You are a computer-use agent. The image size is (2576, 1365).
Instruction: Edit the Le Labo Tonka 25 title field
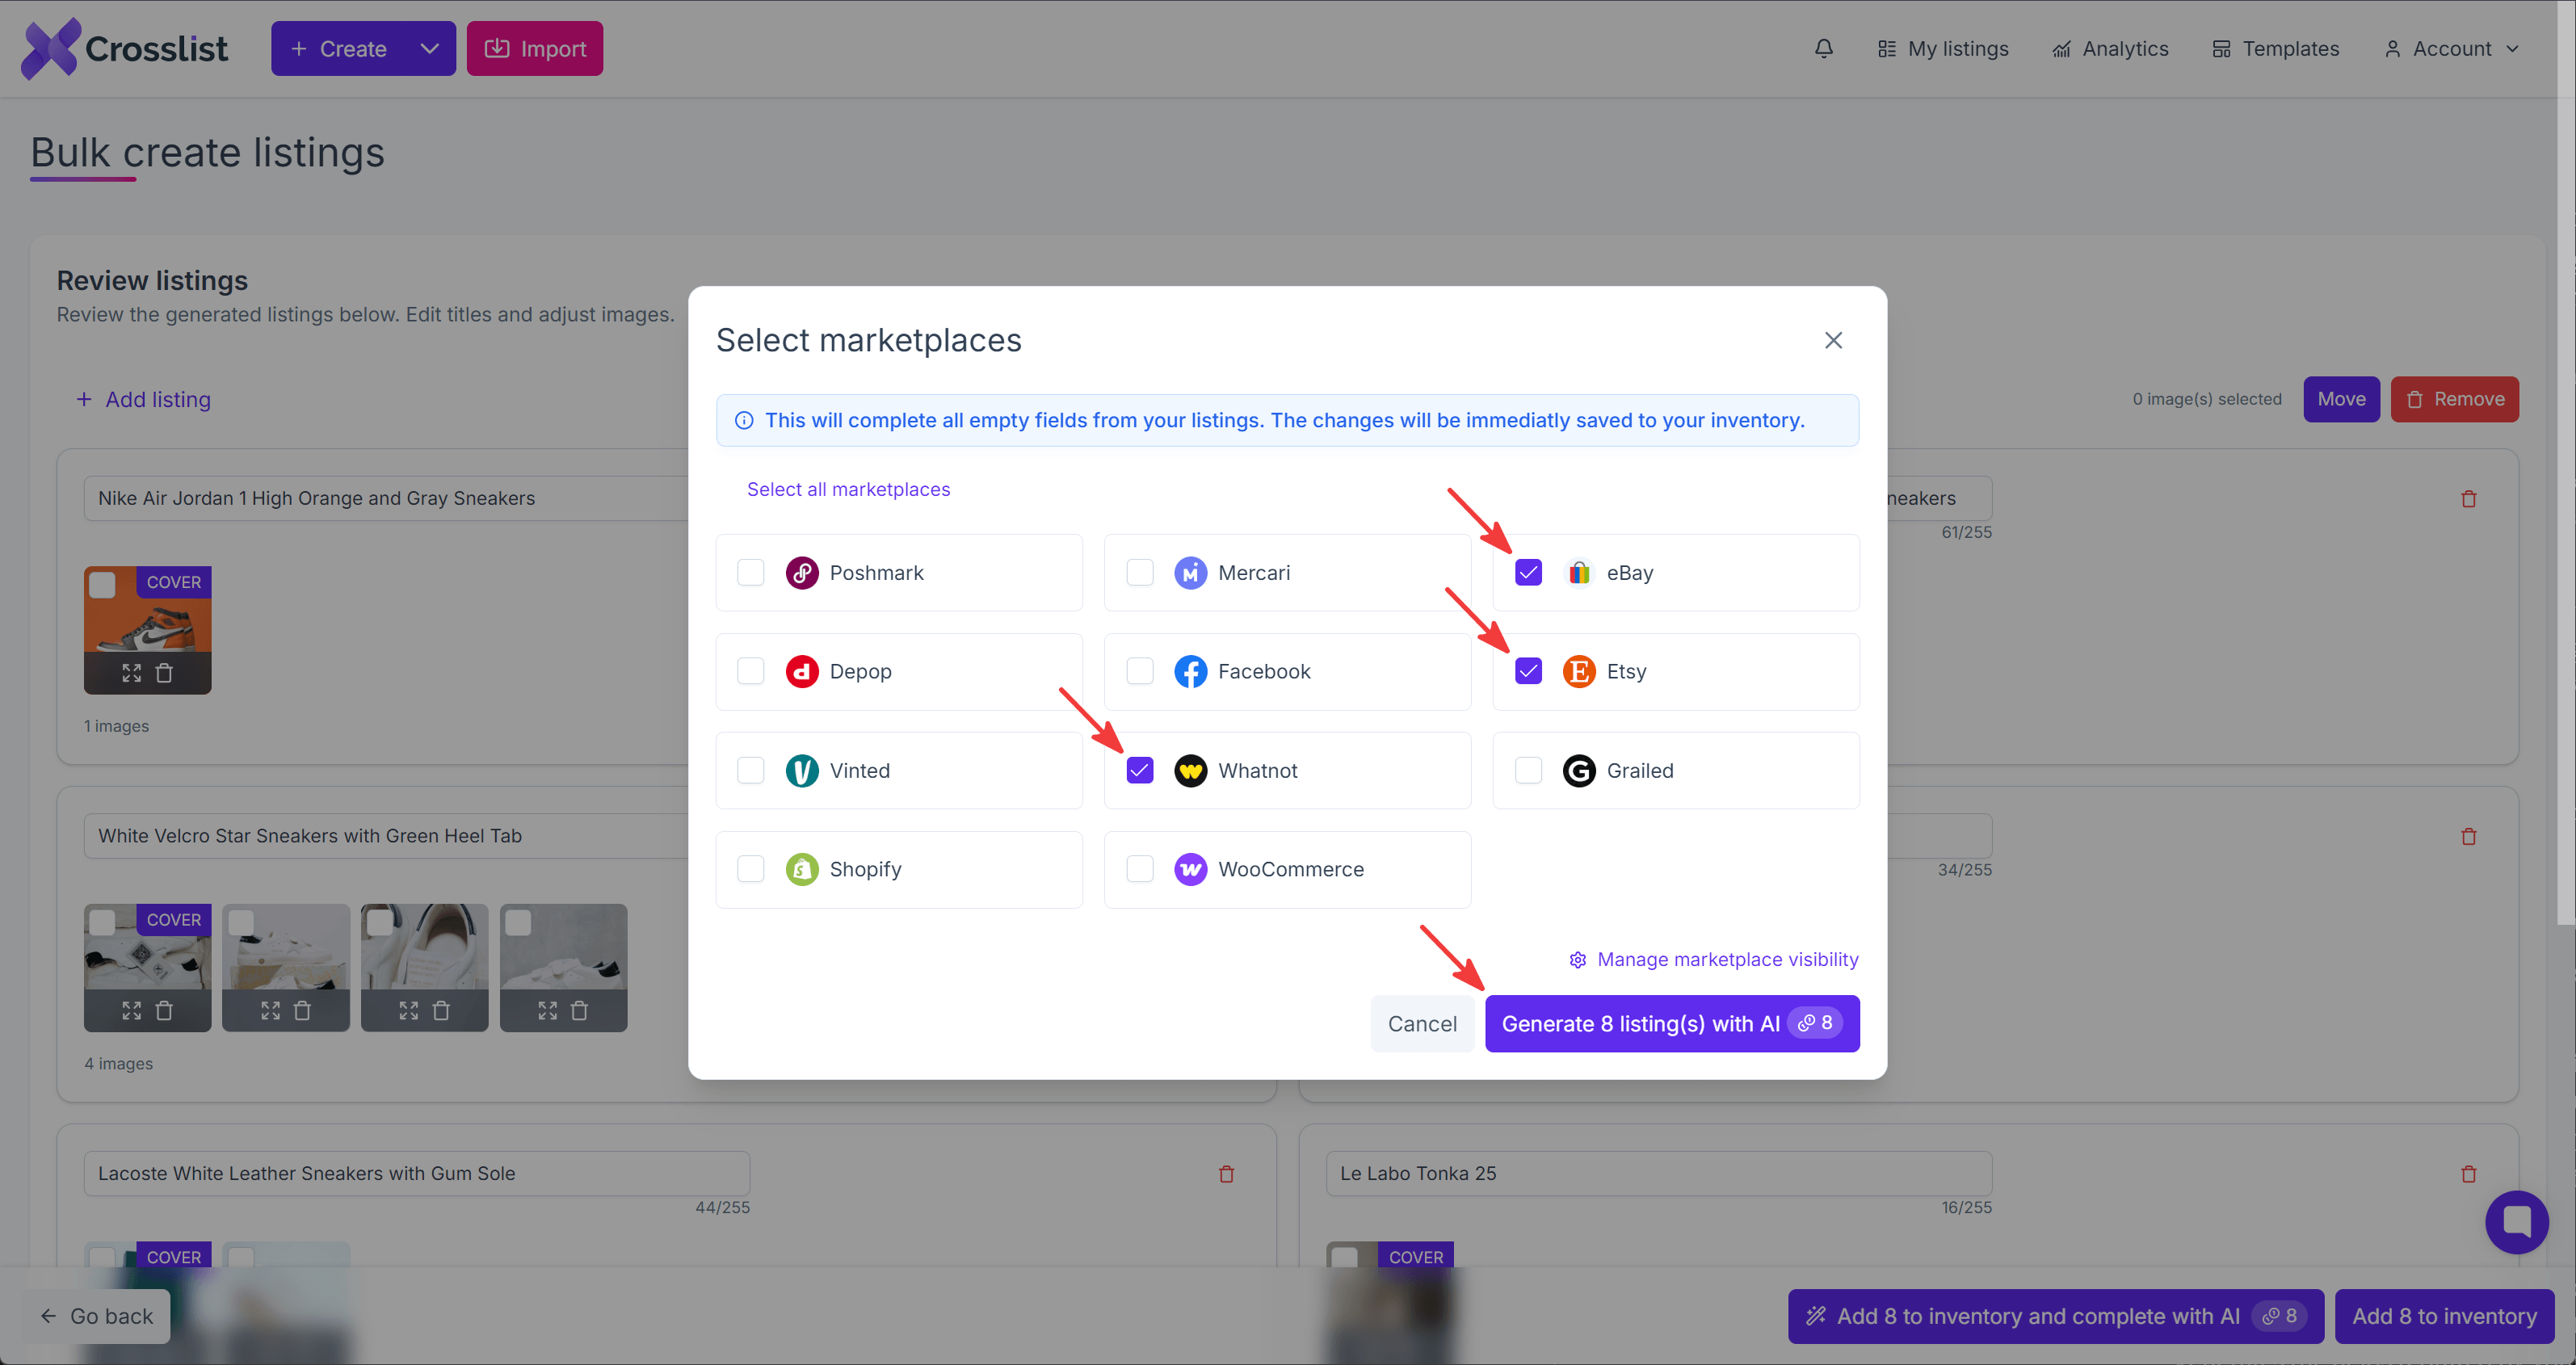tap(1659, 1174)
